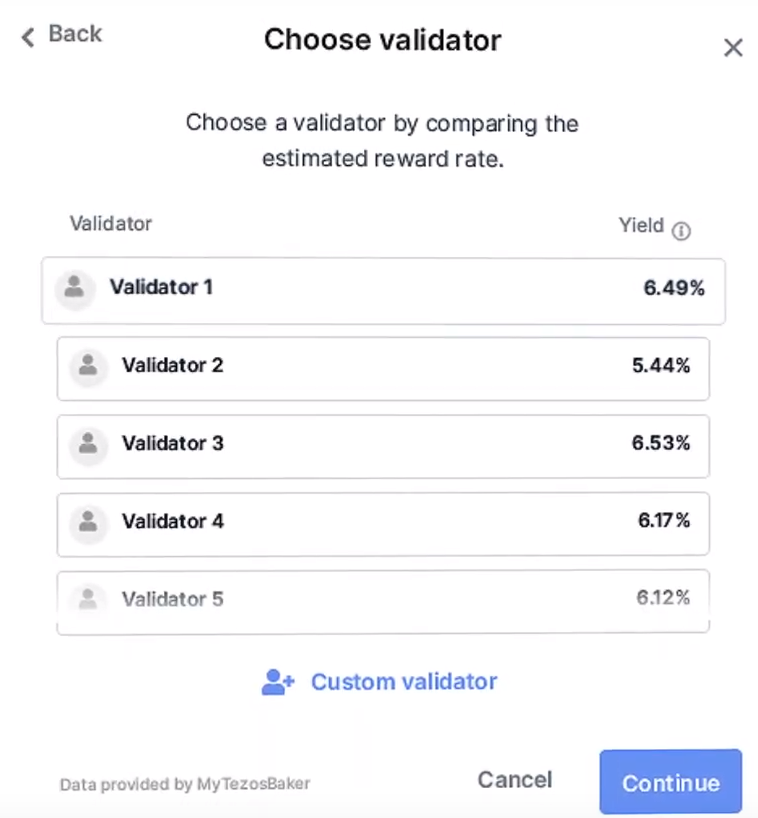Click the Back arrow icon
Screen dimensions: 758x818
(x=28, y=37)
